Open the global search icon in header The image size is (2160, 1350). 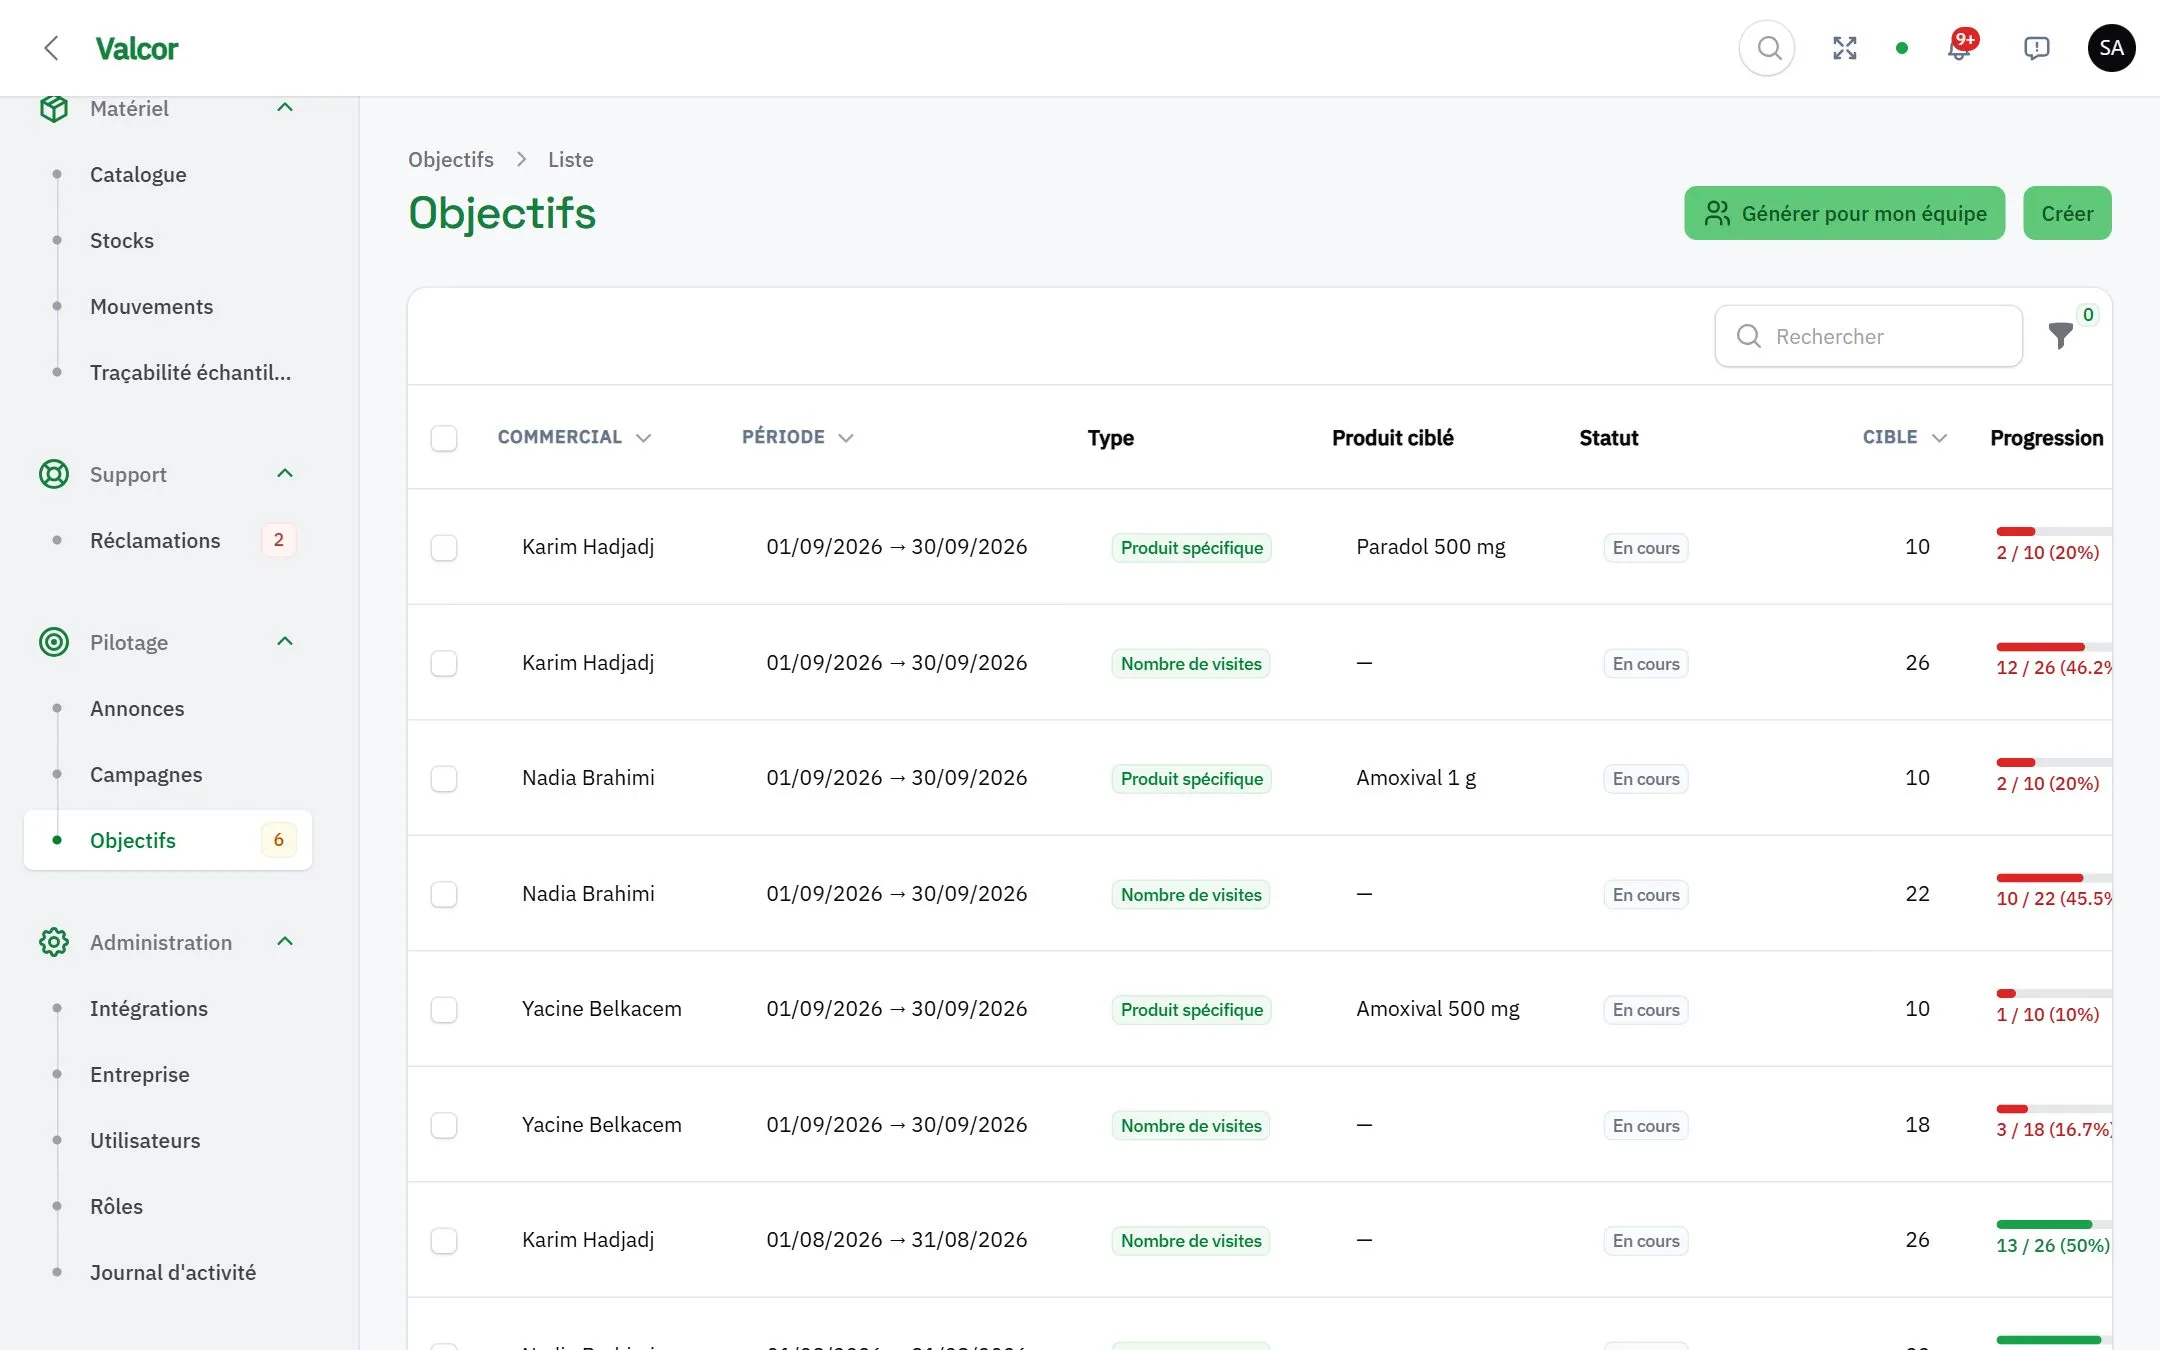pos(1768,48)
